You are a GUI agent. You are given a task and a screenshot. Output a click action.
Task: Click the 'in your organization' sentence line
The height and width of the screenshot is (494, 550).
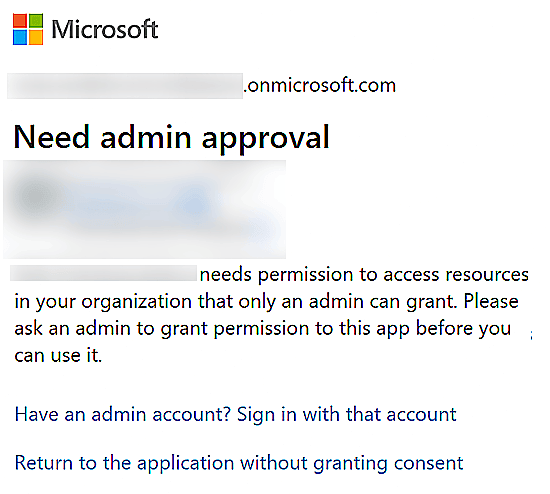coord(266,301)
